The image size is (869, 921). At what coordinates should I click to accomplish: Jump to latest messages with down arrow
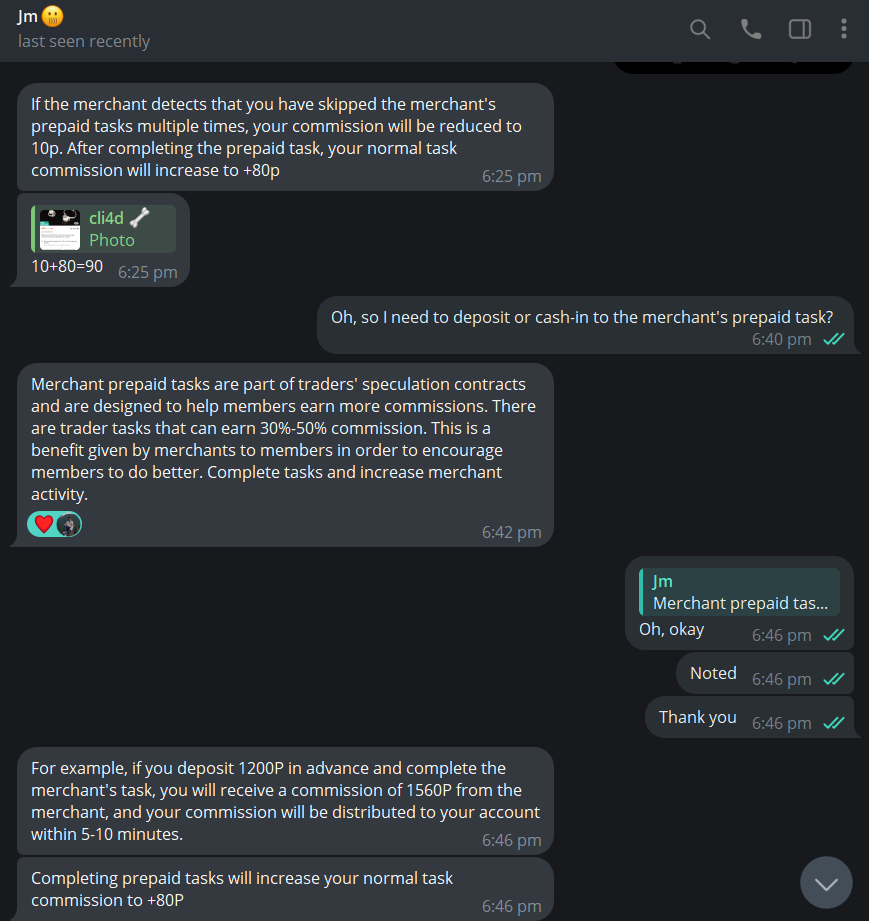coord(826,883)
